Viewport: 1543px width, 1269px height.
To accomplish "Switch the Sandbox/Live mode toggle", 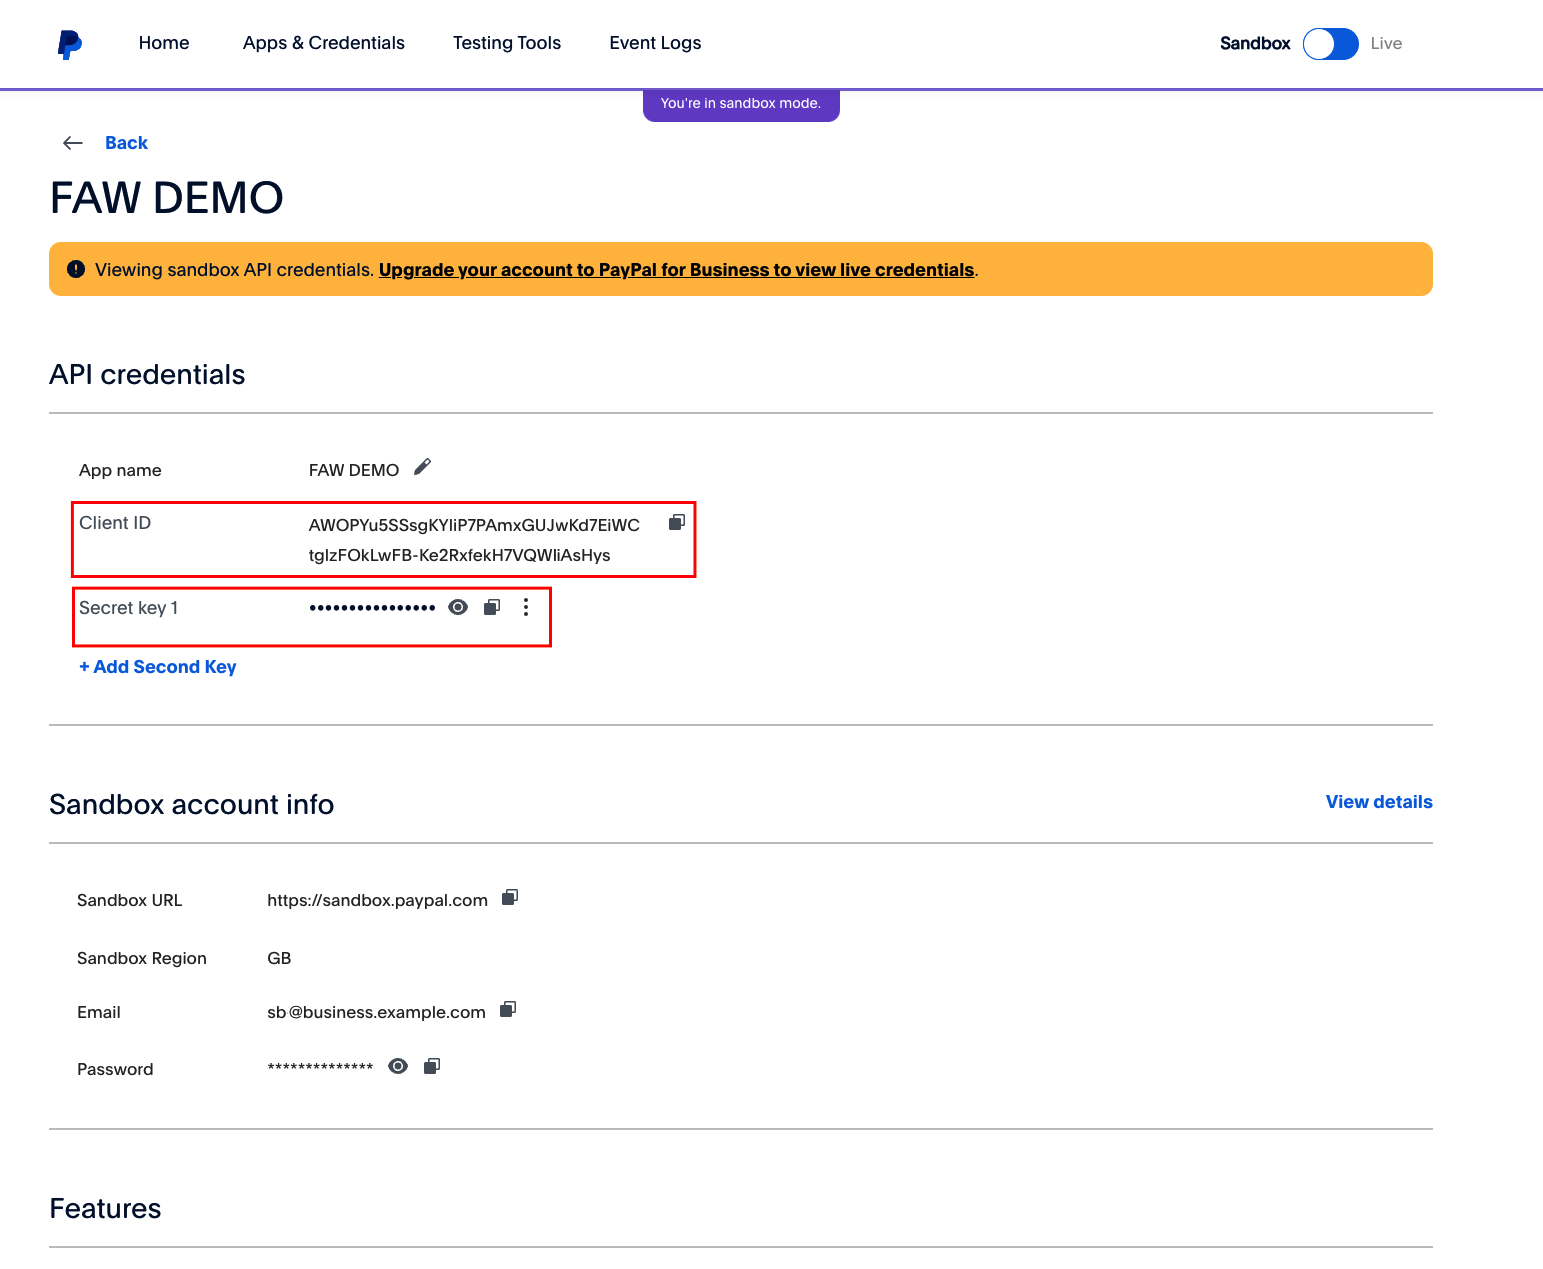I will [x=1330, y=44].
